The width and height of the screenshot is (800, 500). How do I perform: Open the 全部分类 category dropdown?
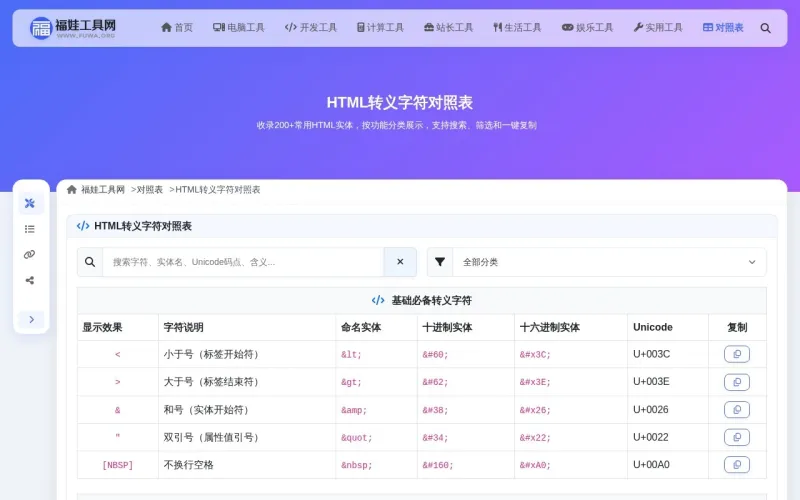click(609, 262)
